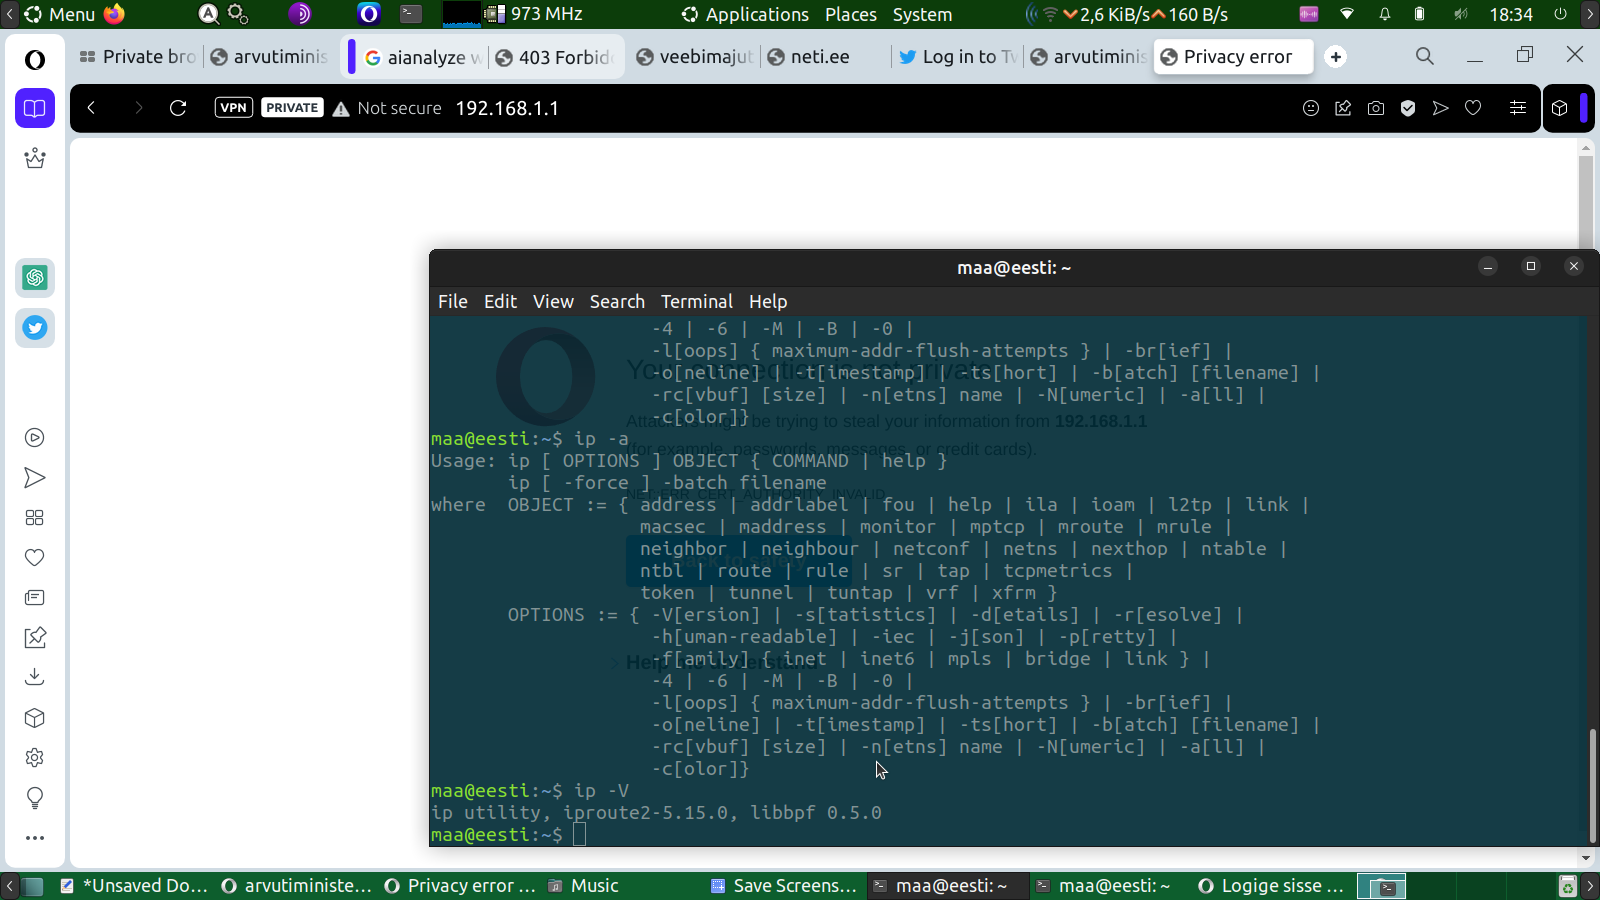The image size is (1600, 900).
Task: Click the 192.168.1.1 address field
Action: coord(507,108)
